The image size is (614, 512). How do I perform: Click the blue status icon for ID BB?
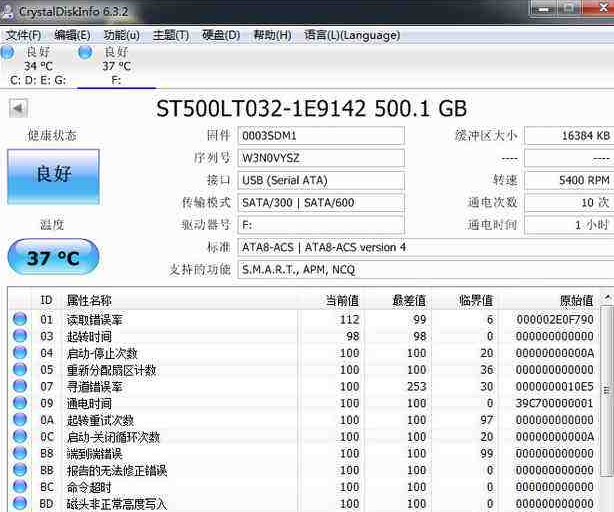click(20, 470)
